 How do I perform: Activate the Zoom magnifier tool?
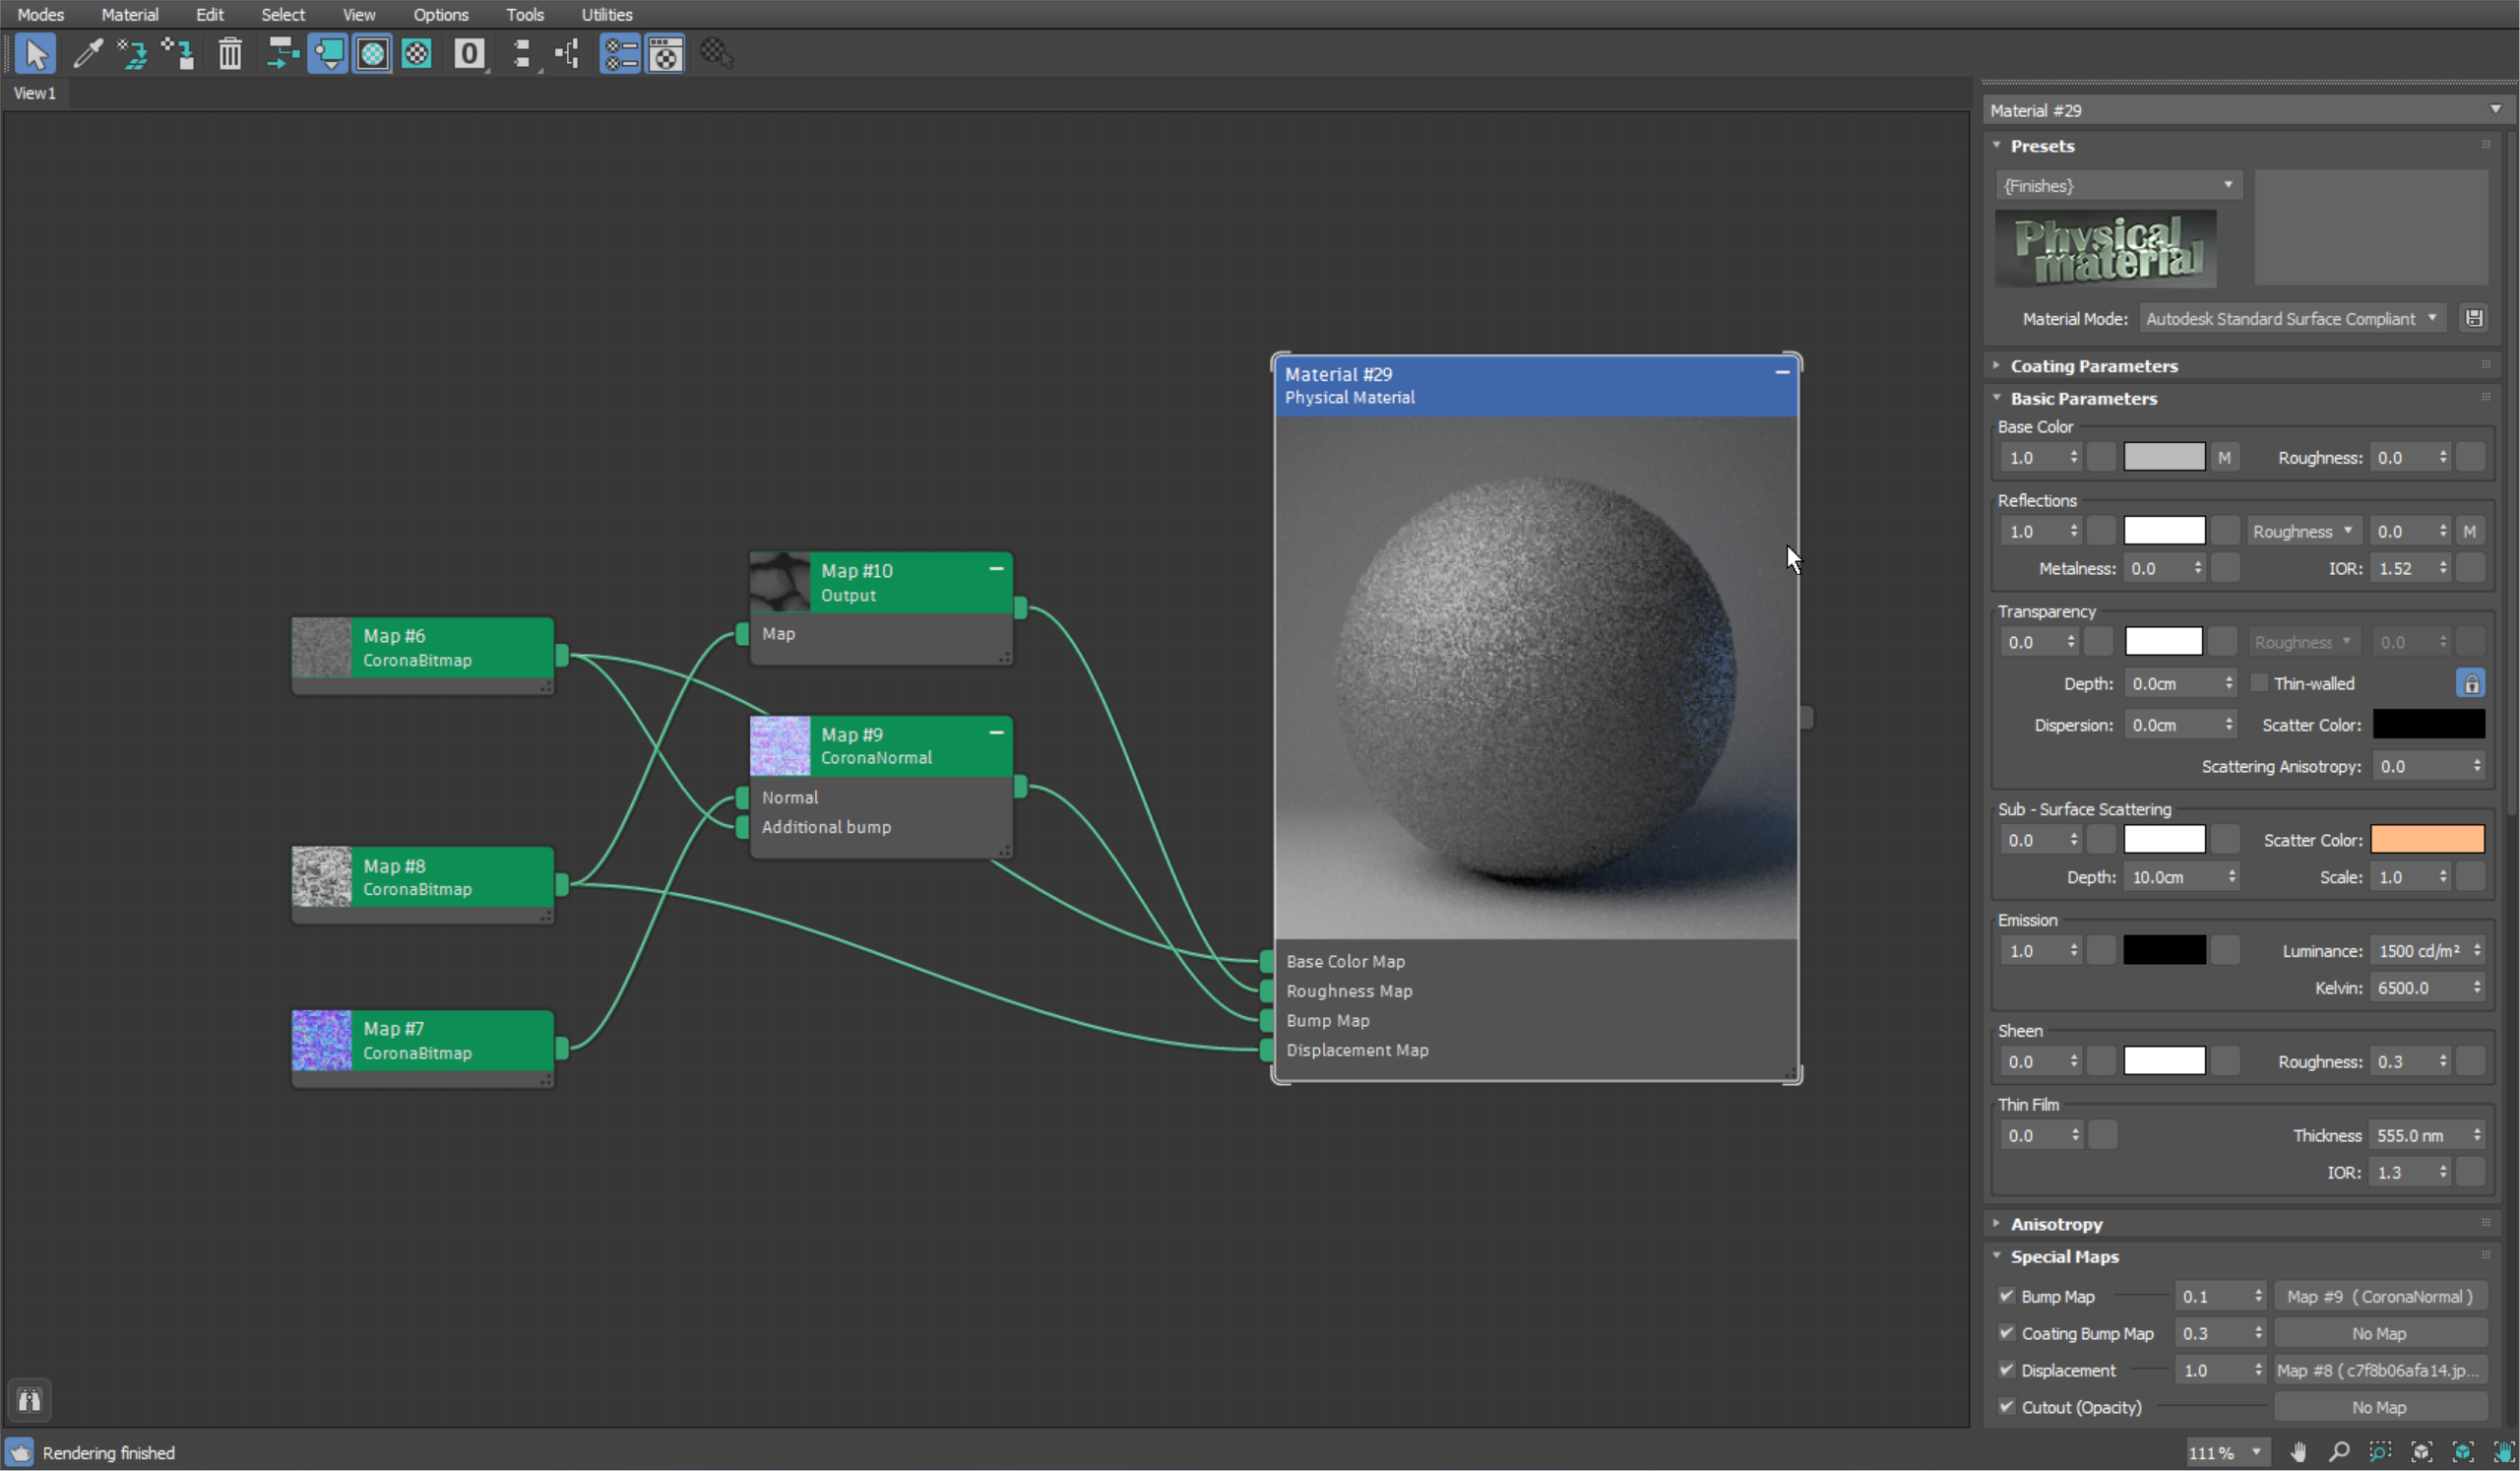pos(2339,1452)
